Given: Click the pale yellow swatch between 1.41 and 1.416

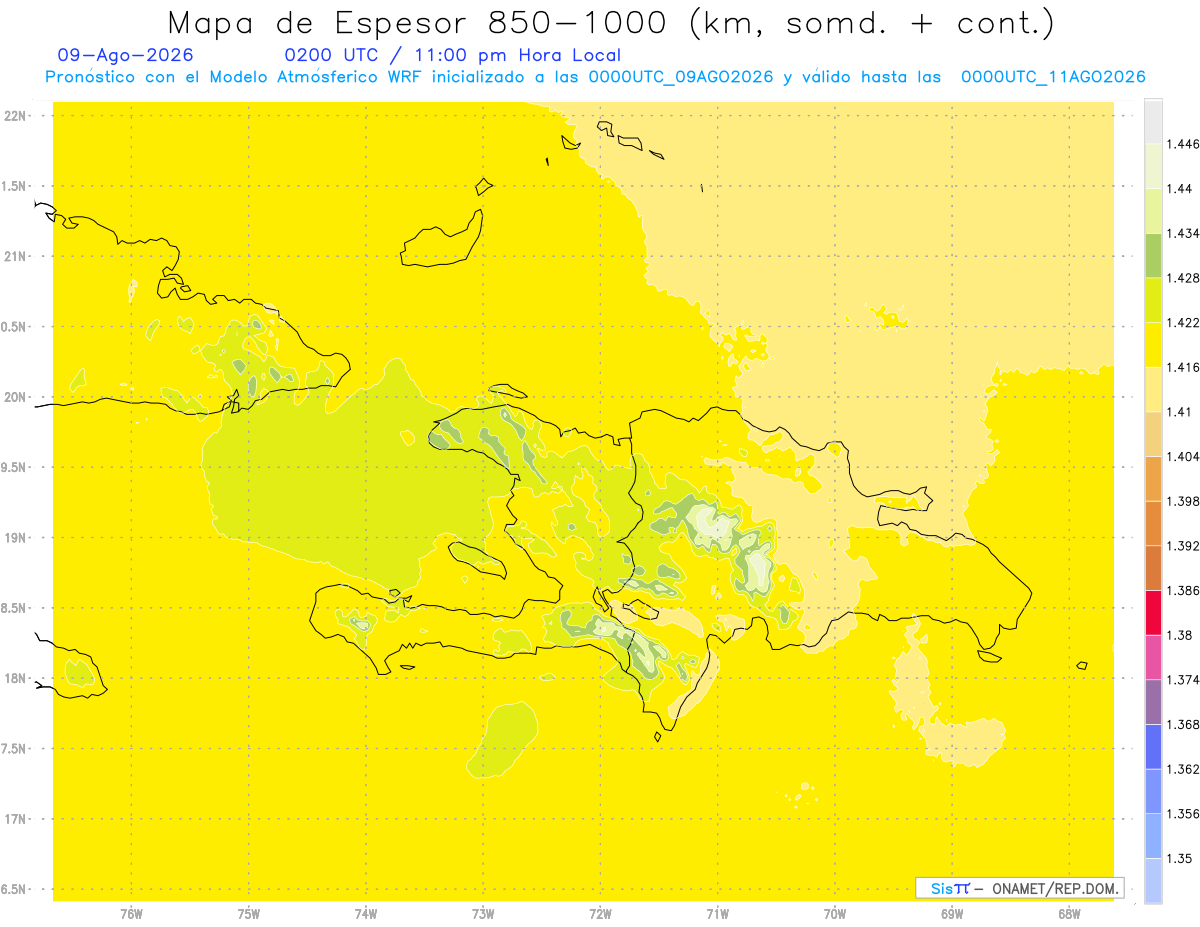Looking at the screenshot, I should tap(1153, 390).
